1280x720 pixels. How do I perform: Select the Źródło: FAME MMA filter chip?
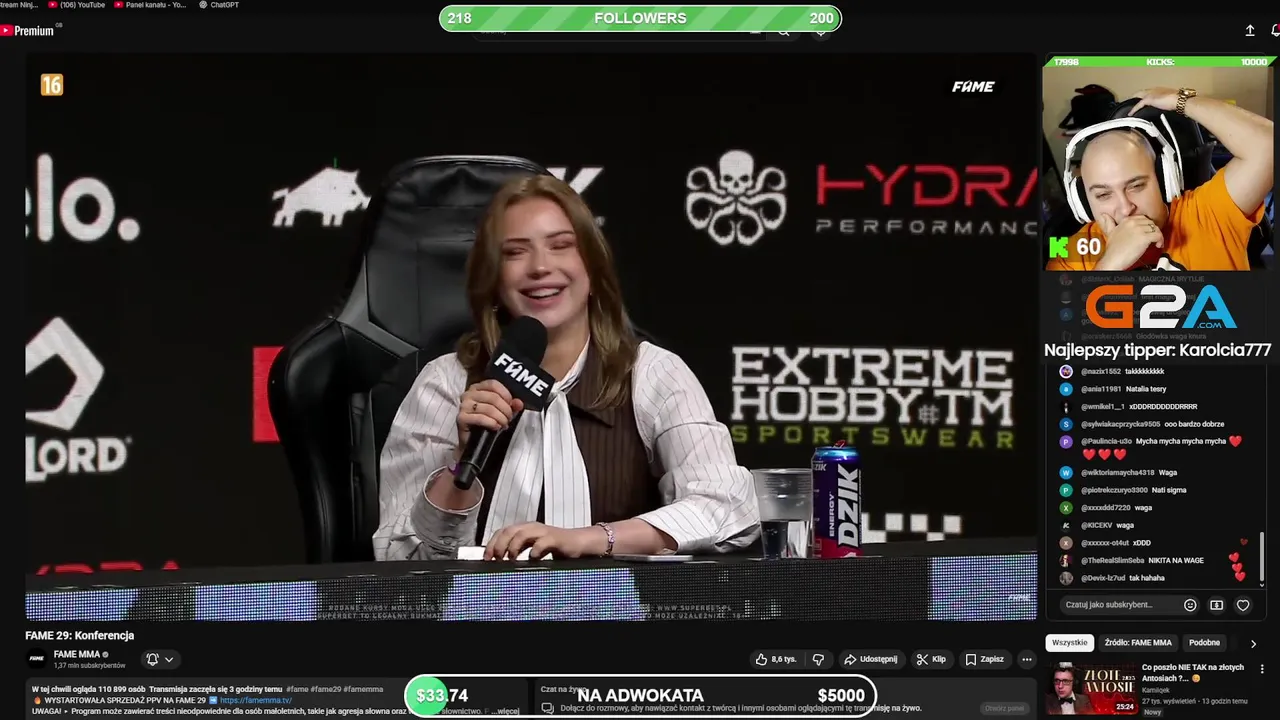pyautogui.click(x=1138, y=642)
